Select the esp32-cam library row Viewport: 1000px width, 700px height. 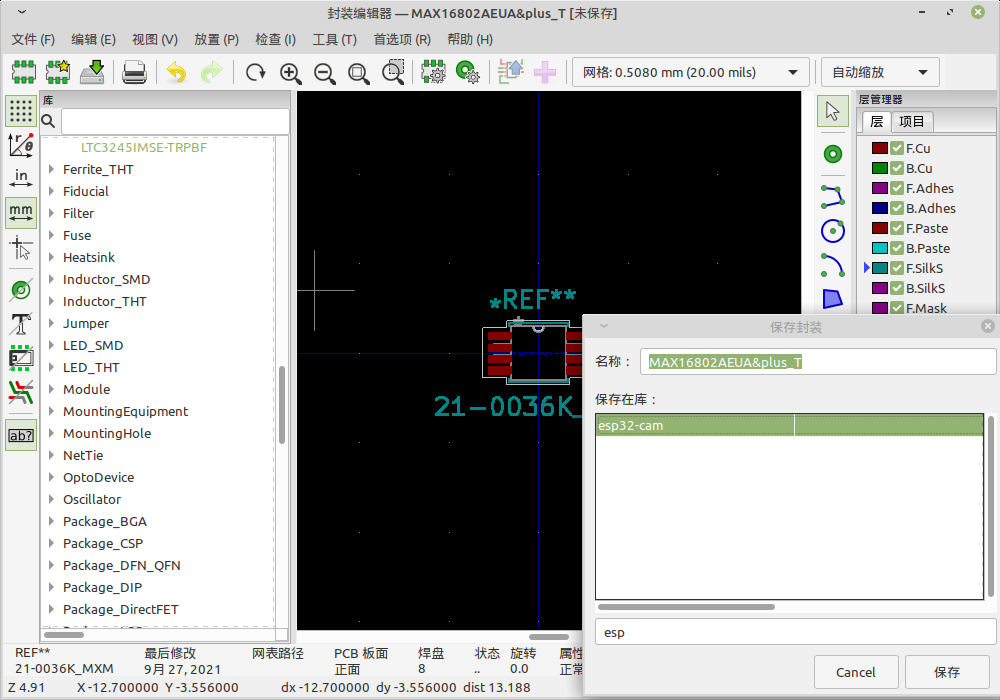pos(790,425)
